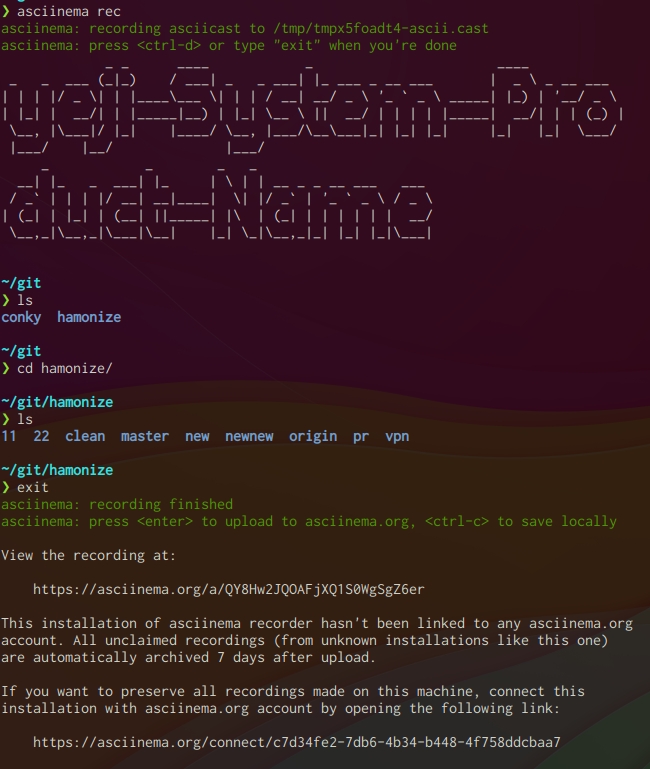Click the 'exit' command at the prompt
This screenshot has height=769, width=650.
33,487
